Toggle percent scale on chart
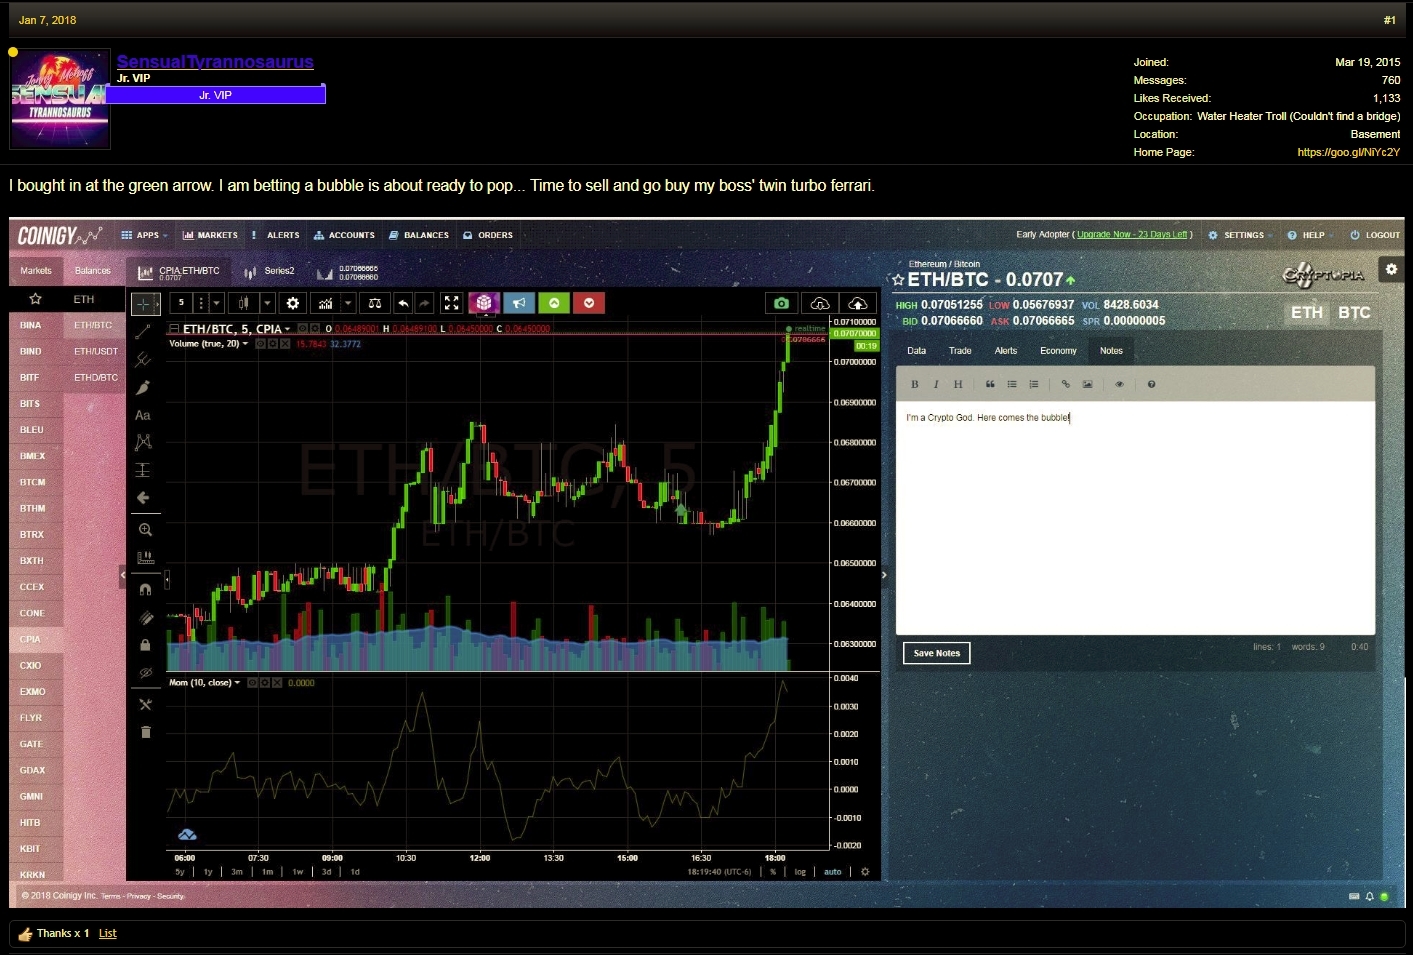 click(x=773, y=872)
